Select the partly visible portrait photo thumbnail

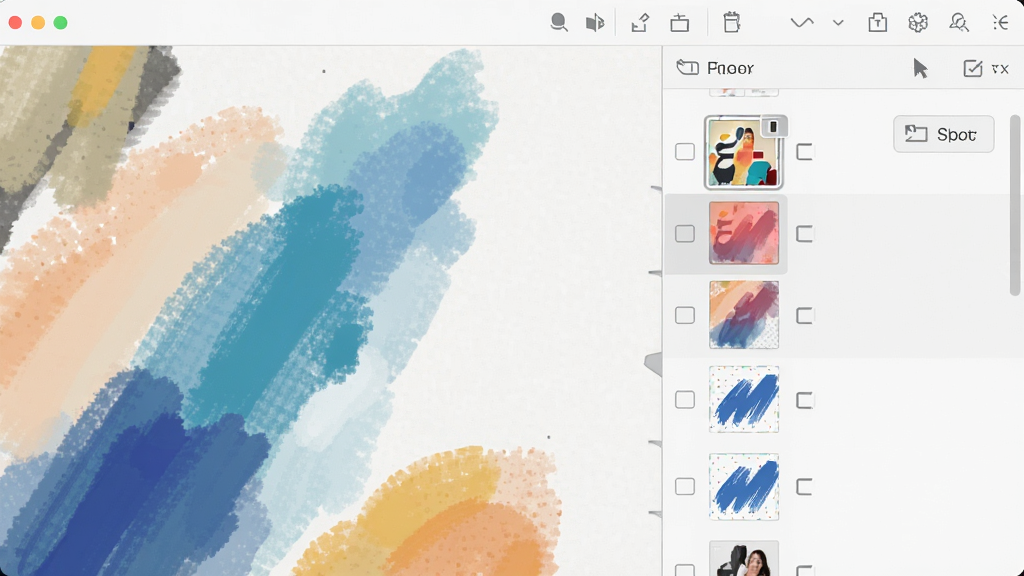tap(744, 558)
